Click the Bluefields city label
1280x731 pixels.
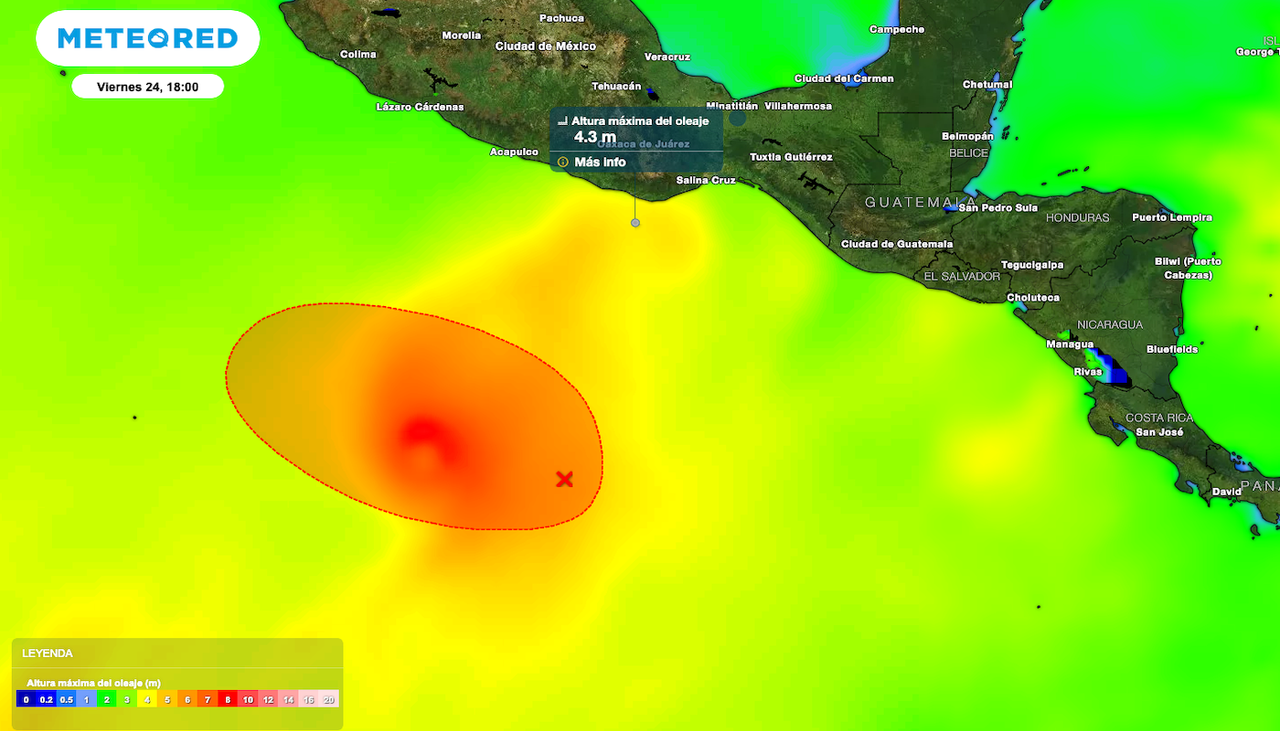(1172, 349)
